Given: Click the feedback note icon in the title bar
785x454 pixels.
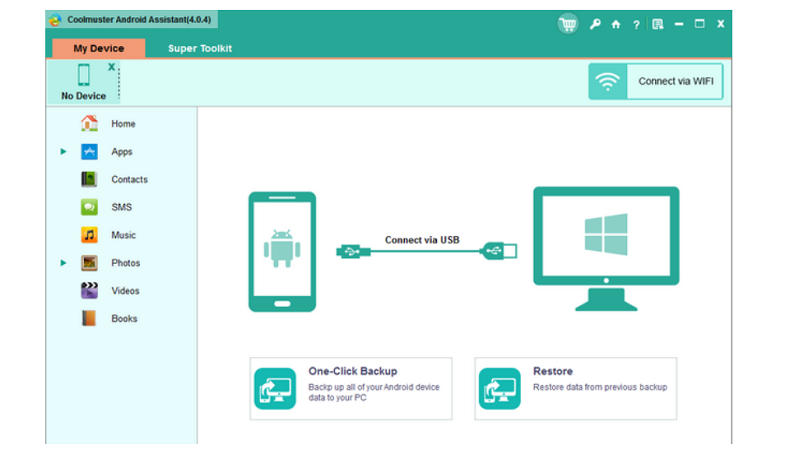Looking at the screenshot, I should point(658,24).
